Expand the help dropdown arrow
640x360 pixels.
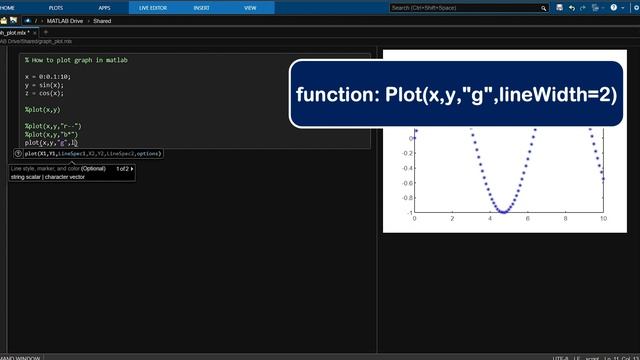[623, 8]
